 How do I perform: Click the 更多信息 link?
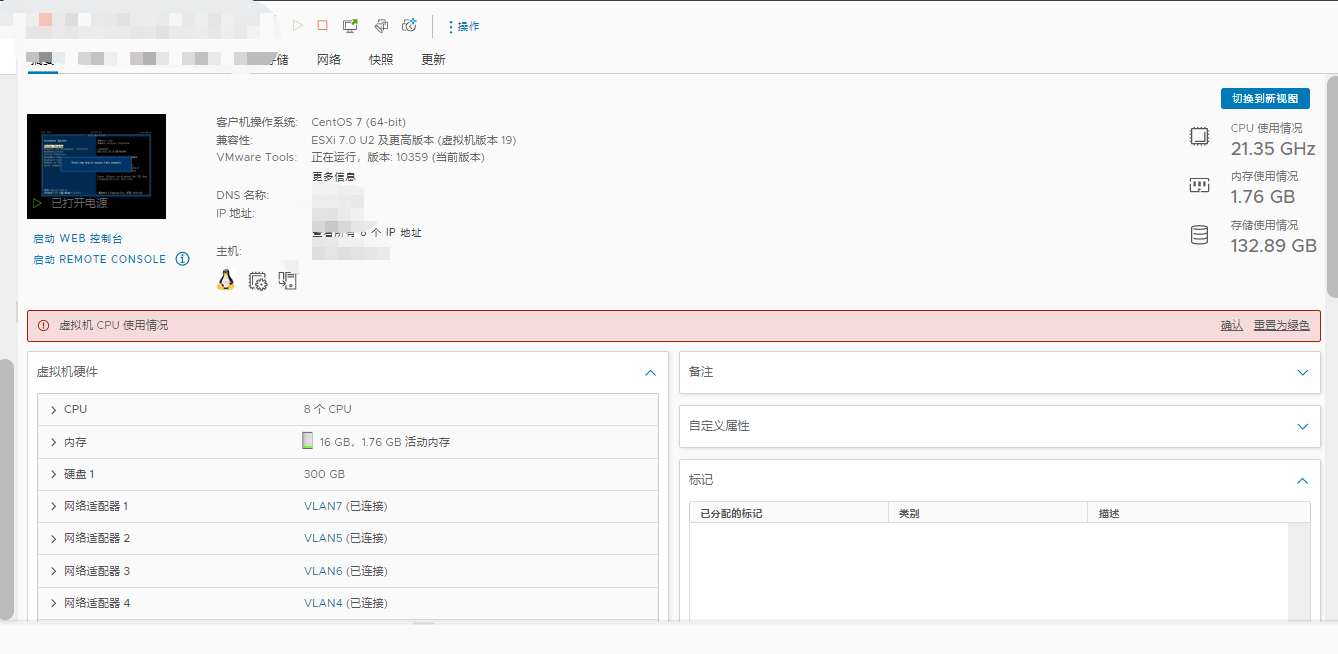click(333, 176)
